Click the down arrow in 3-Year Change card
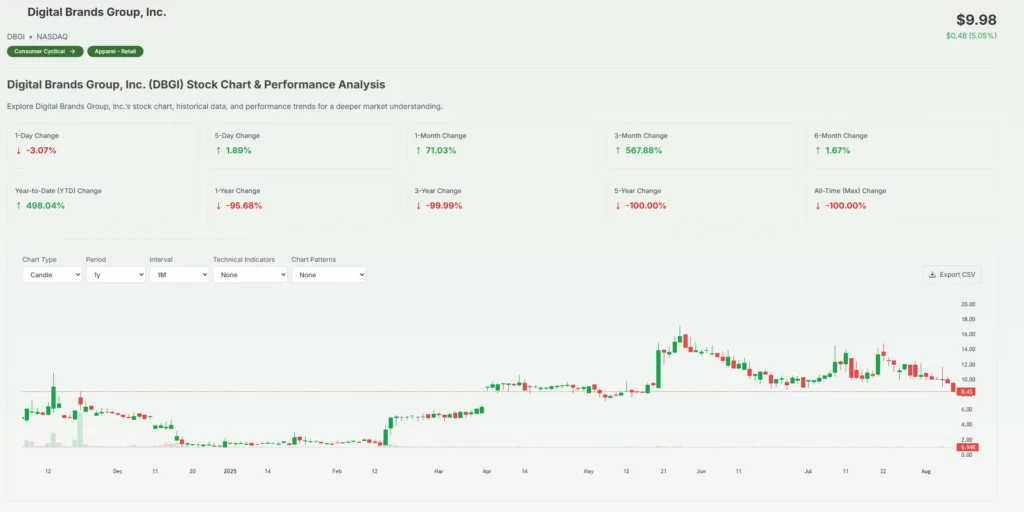Screen dimensions: 1024x512 [x=419, y=206]
